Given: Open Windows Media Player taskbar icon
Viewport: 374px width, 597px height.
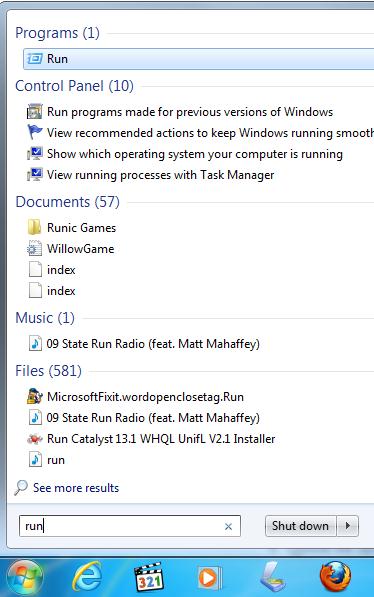Looking at the screenshot, I should 209,578.
